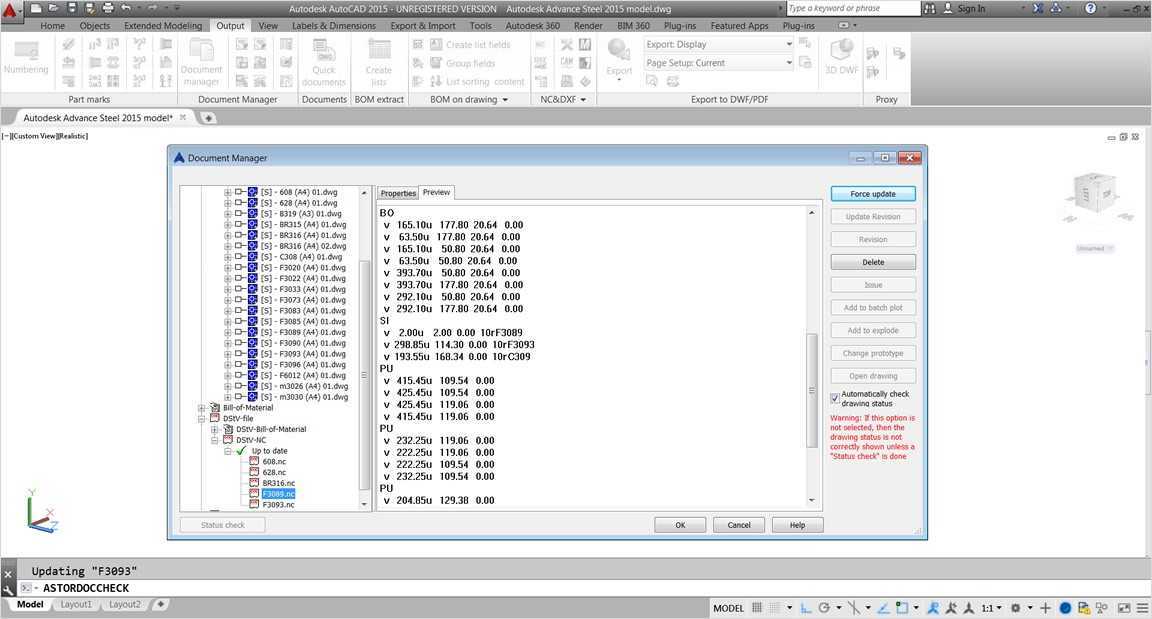Toggle Automatically check drawing status checkbox
Viewport: 1152px width, 619px height.
tap(835, 398)
